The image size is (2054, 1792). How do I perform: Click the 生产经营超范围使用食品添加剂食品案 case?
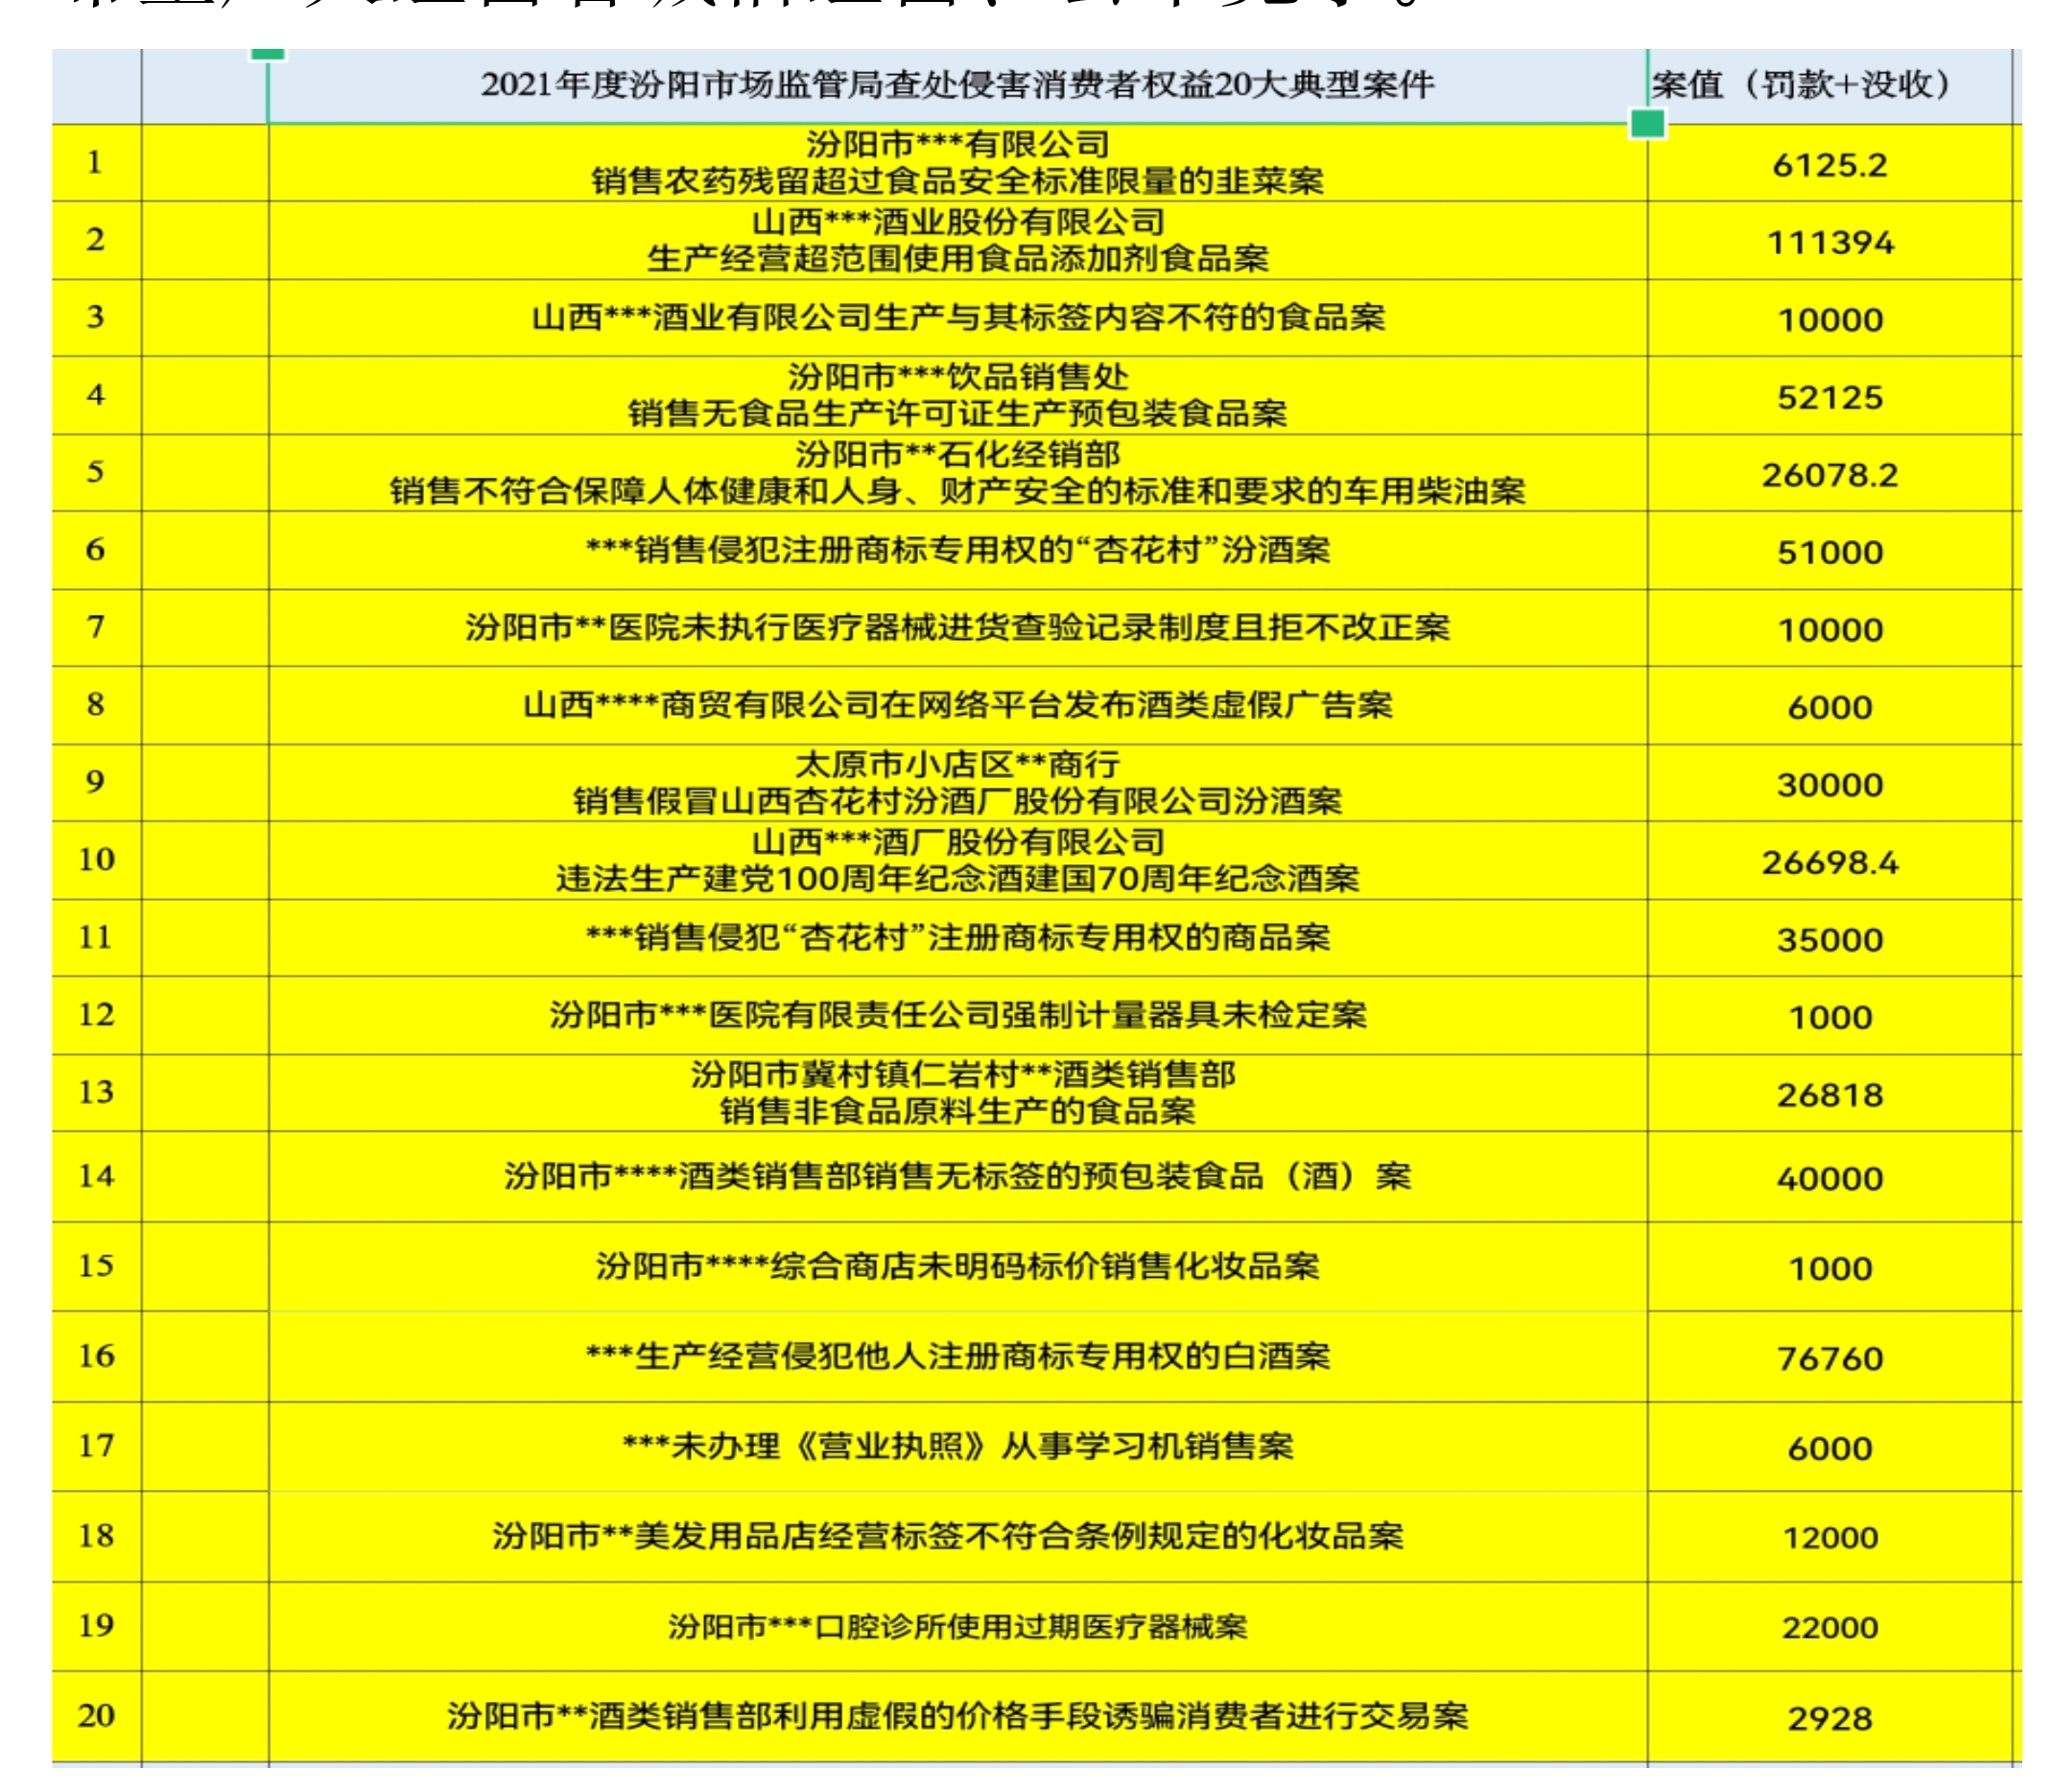957,242
